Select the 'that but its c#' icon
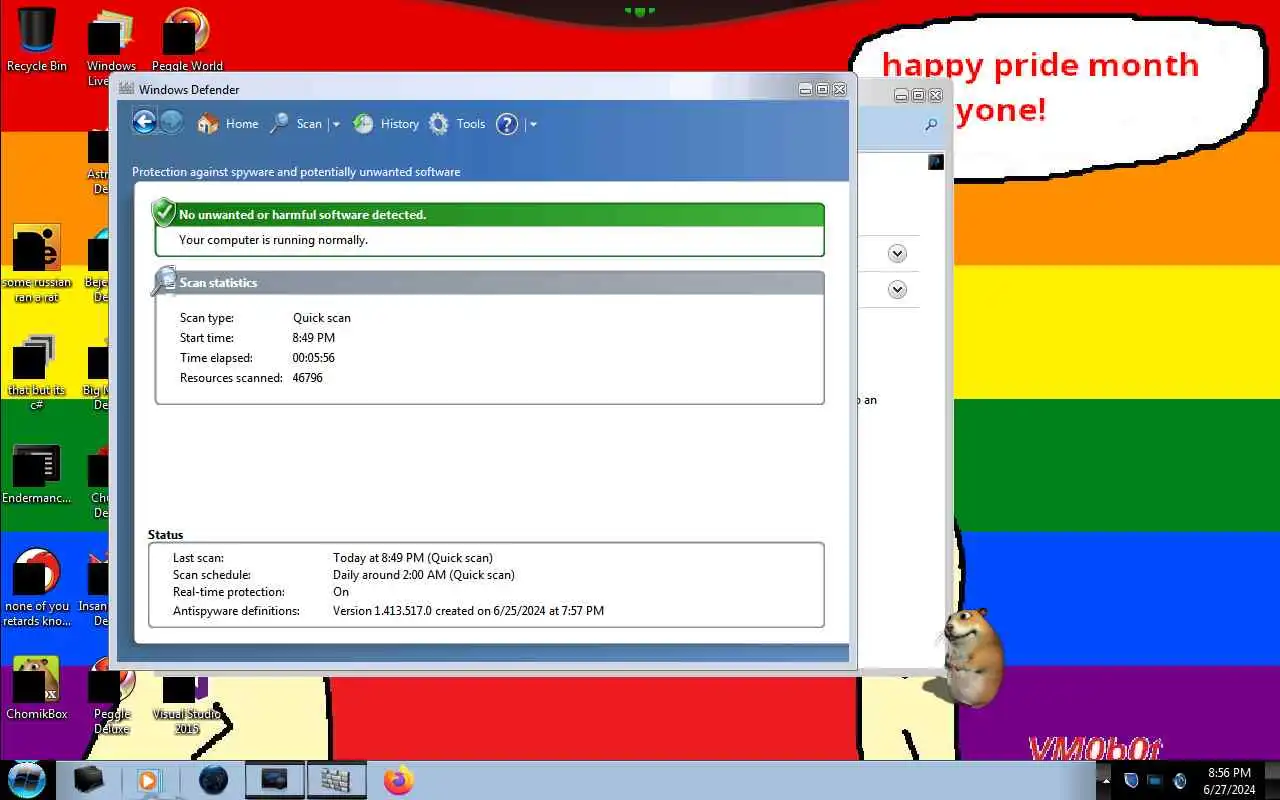 [37, 373]
